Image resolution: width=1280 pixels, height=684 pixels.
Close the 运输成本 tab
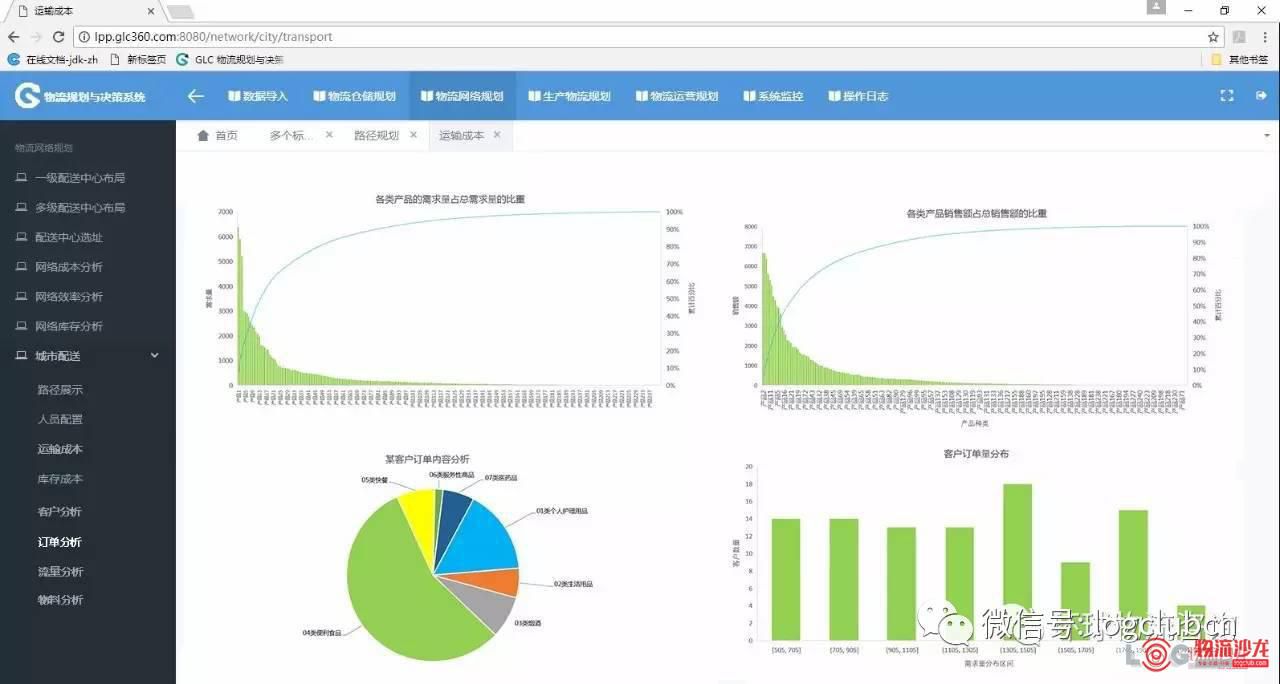tap(497, 134)
